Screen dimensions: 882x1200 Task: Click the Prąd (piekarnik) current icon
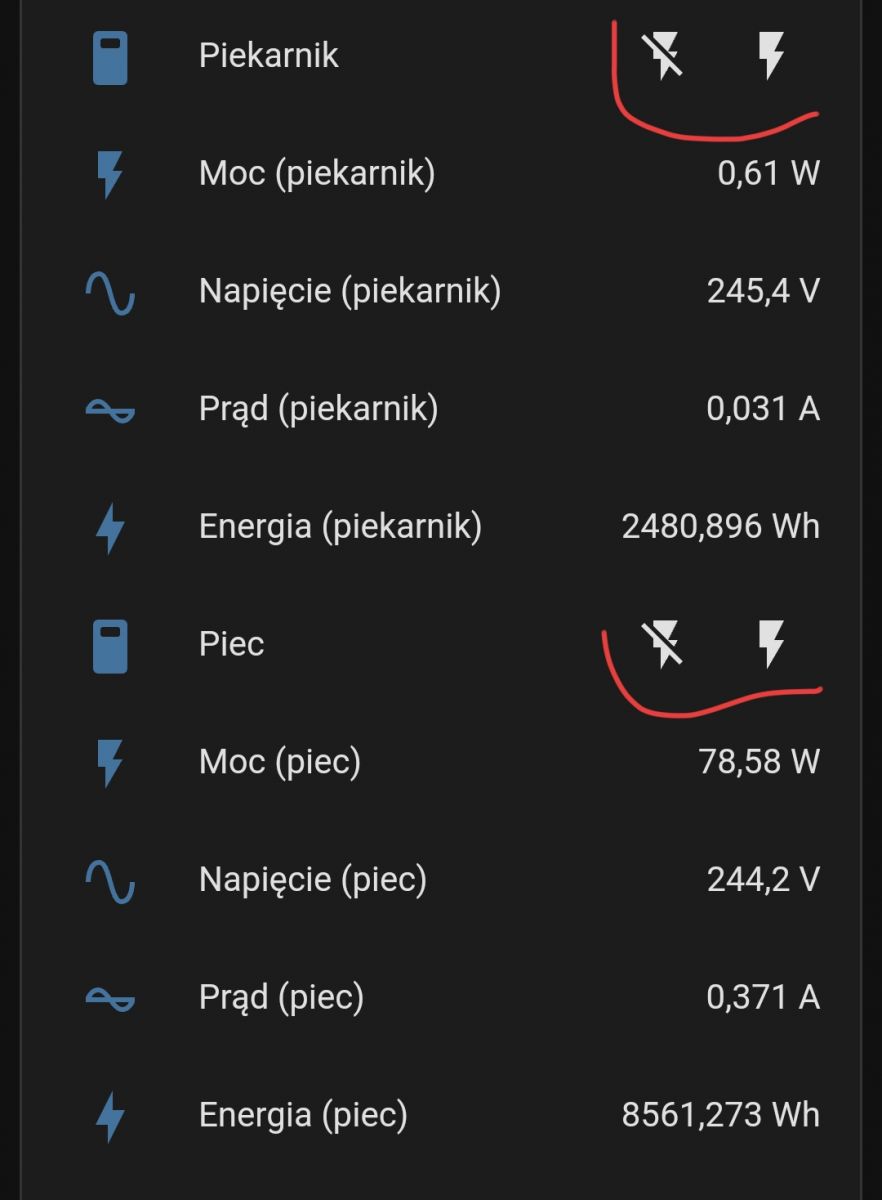point(110,410)
